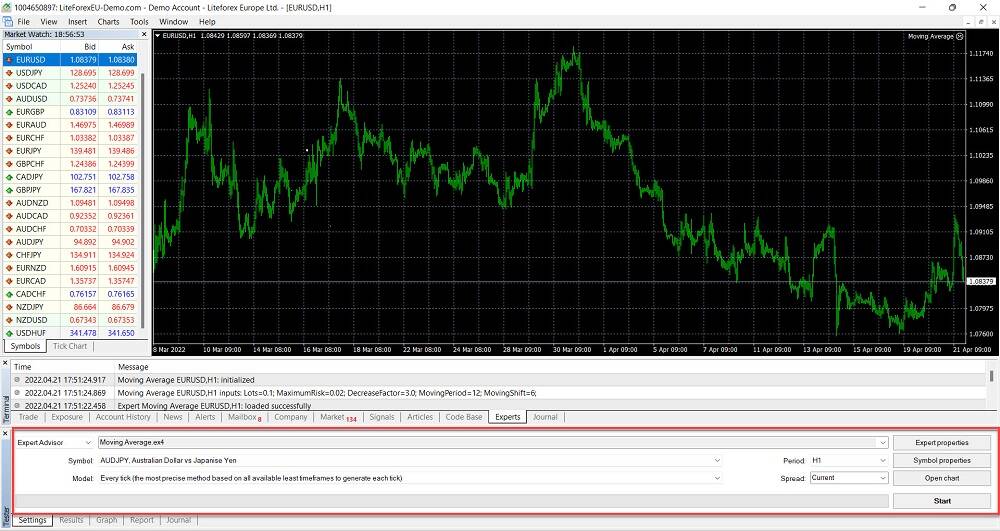Click the AUDJPY symbol arrow icon

tap(9, 242)
